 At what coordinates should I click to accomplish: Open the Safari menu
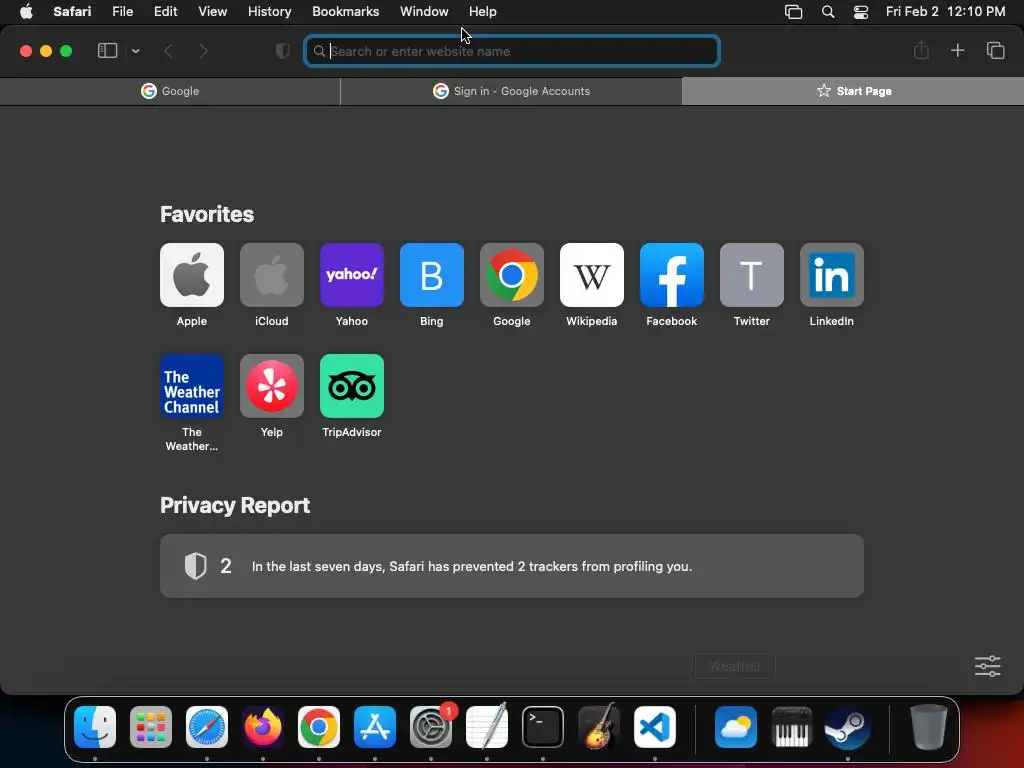(72, 12)
